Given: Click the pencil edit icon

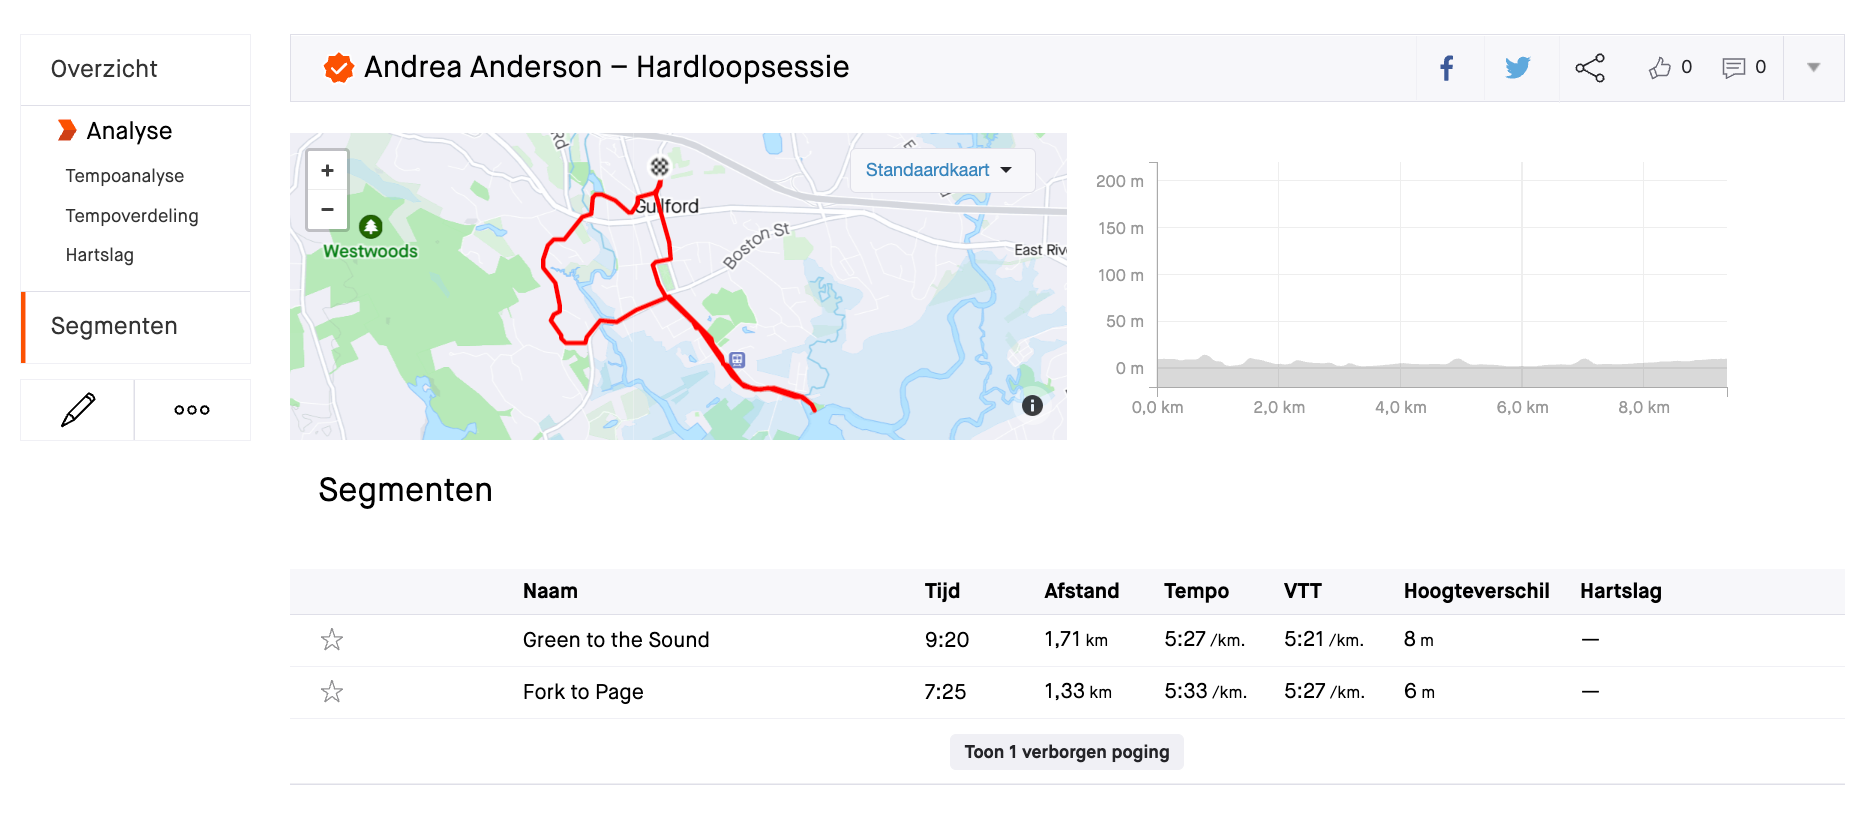Looking at the screenshot, I should (x=78, y=410).
